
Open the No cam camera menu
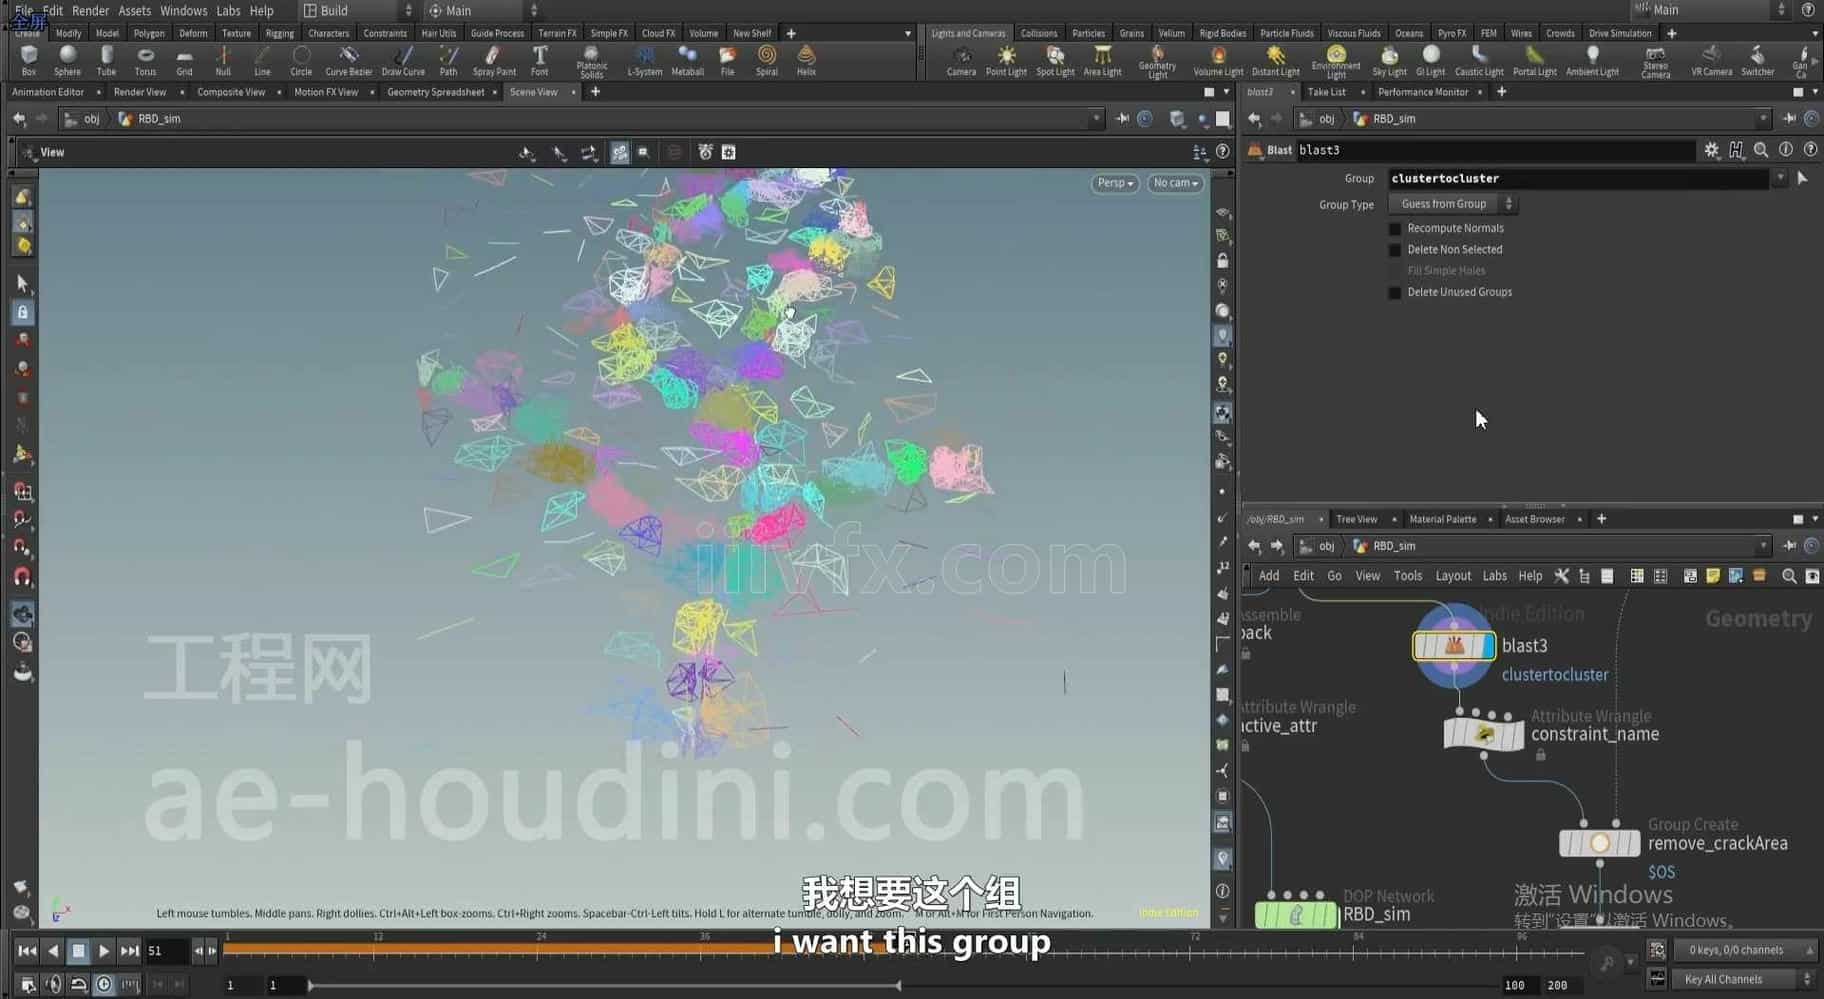tap(1175, 183)
